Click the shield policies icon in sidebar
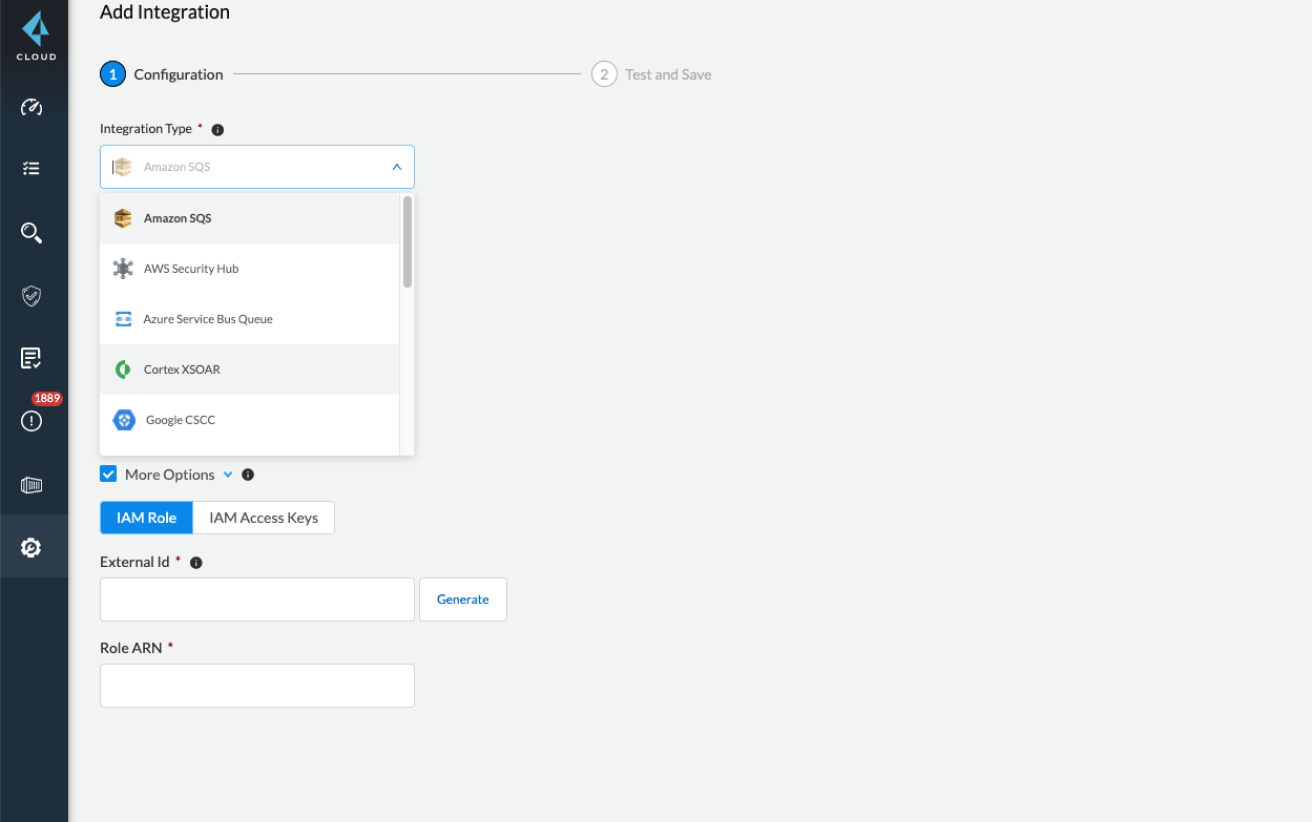The width and height of the screenshot is (1312, 822). [x=31, y=296]
